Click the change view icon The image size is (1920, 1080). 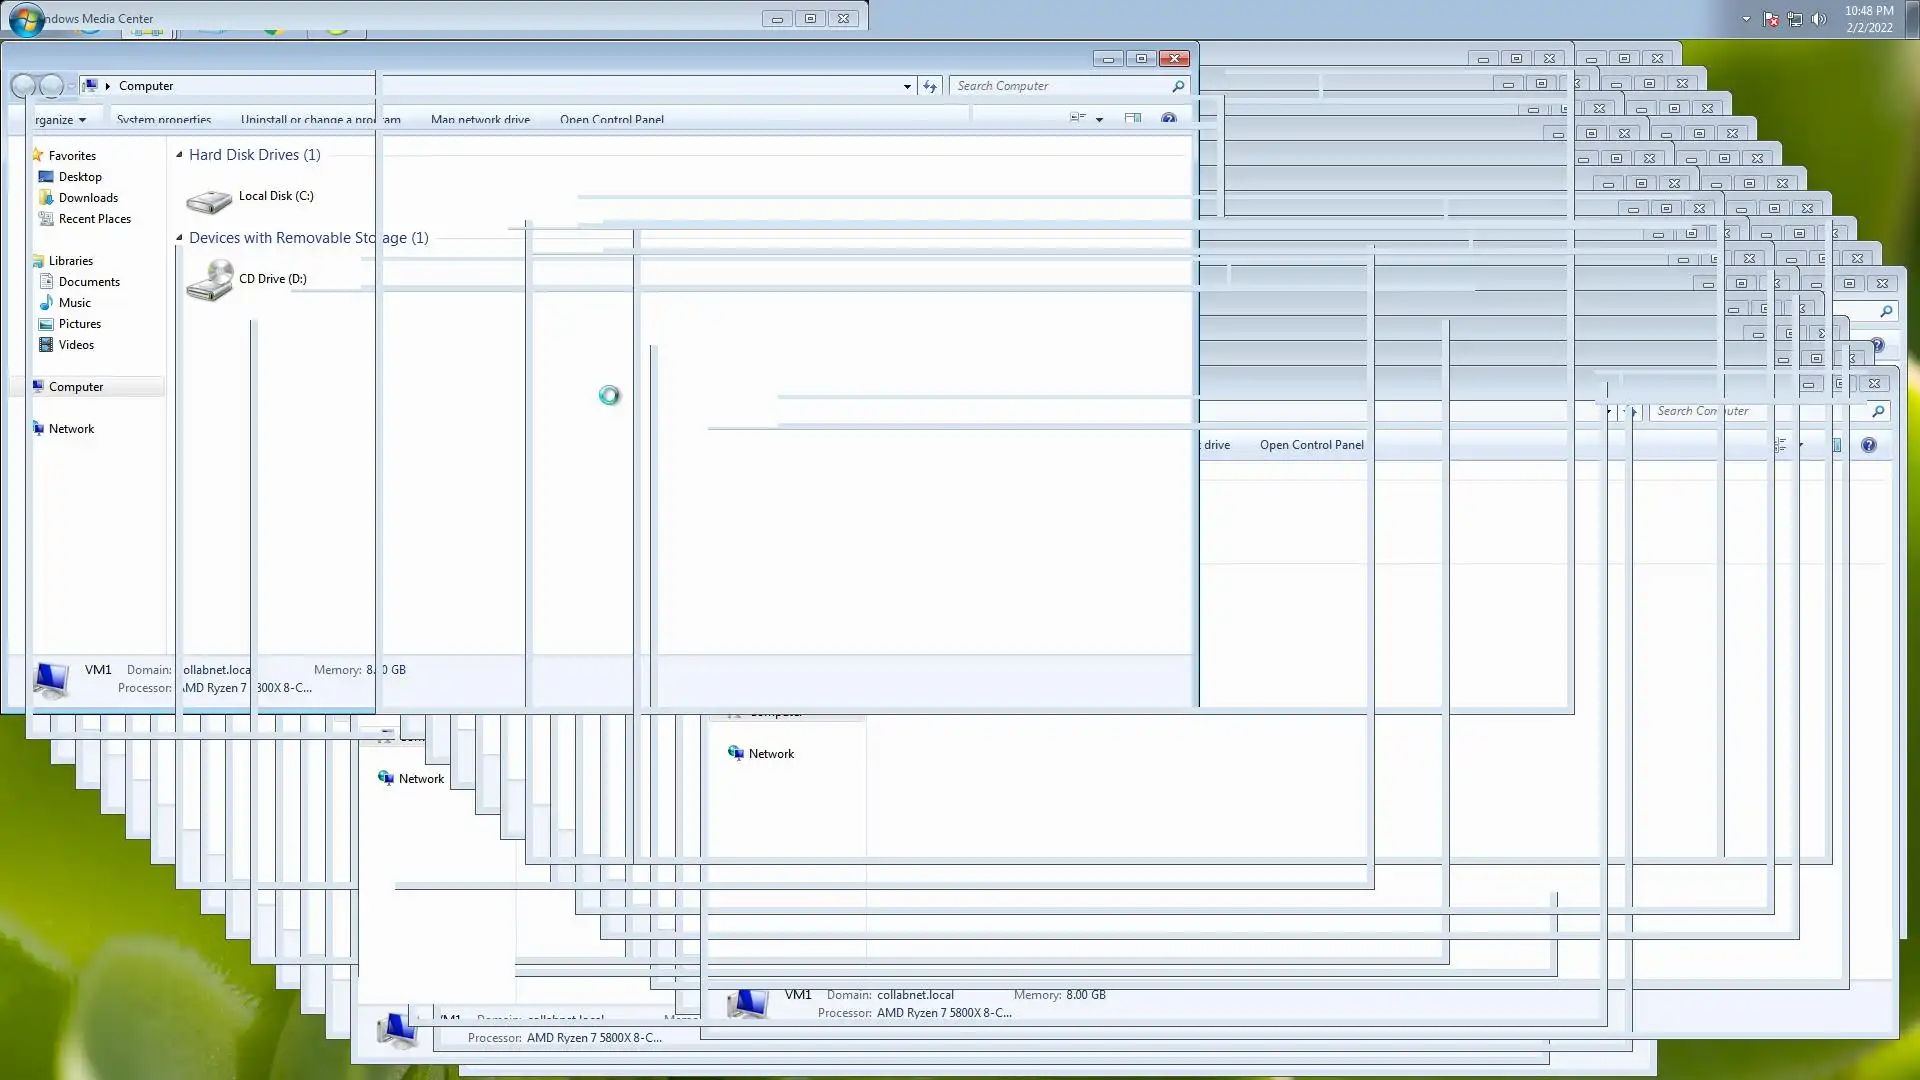tap(1078, 119)
